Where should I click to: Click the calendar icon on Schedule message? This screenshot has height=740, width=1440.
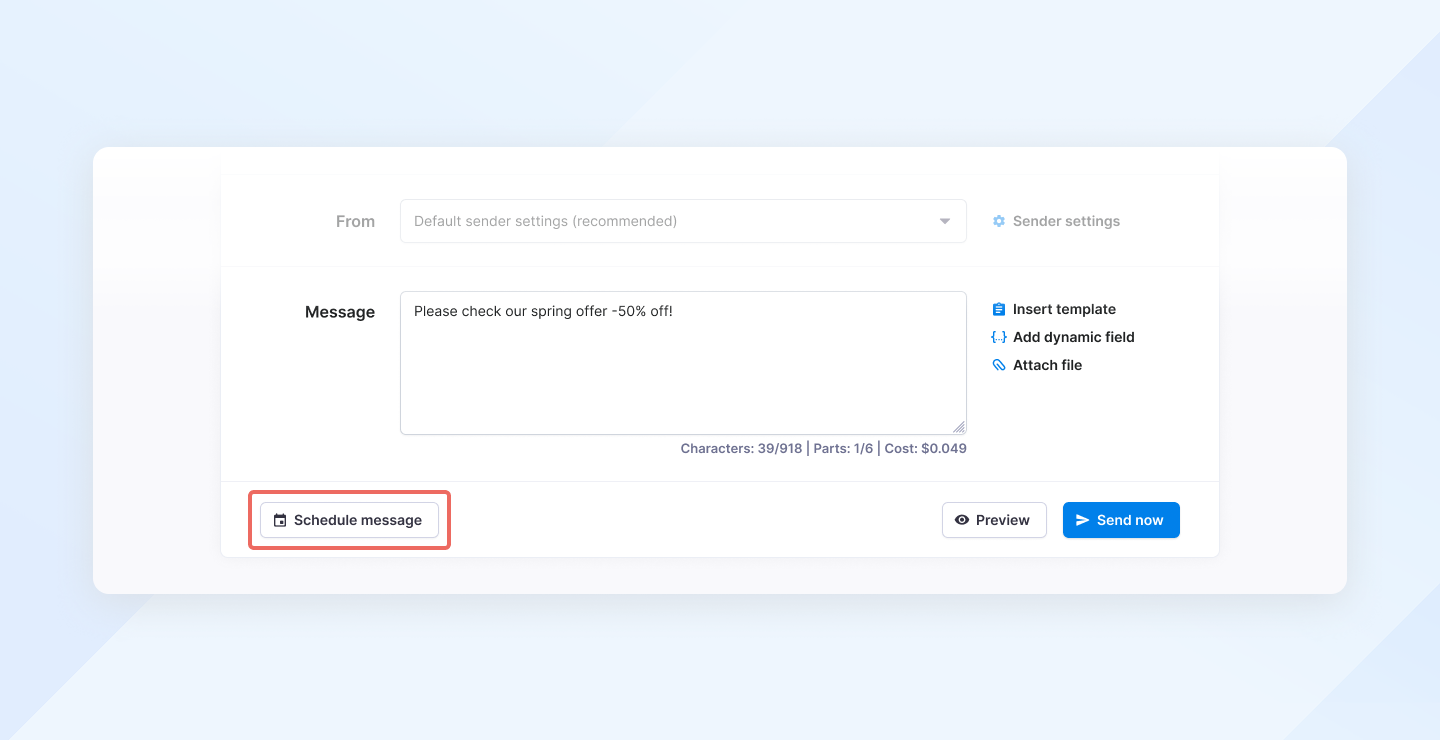[x=280, y=521]
